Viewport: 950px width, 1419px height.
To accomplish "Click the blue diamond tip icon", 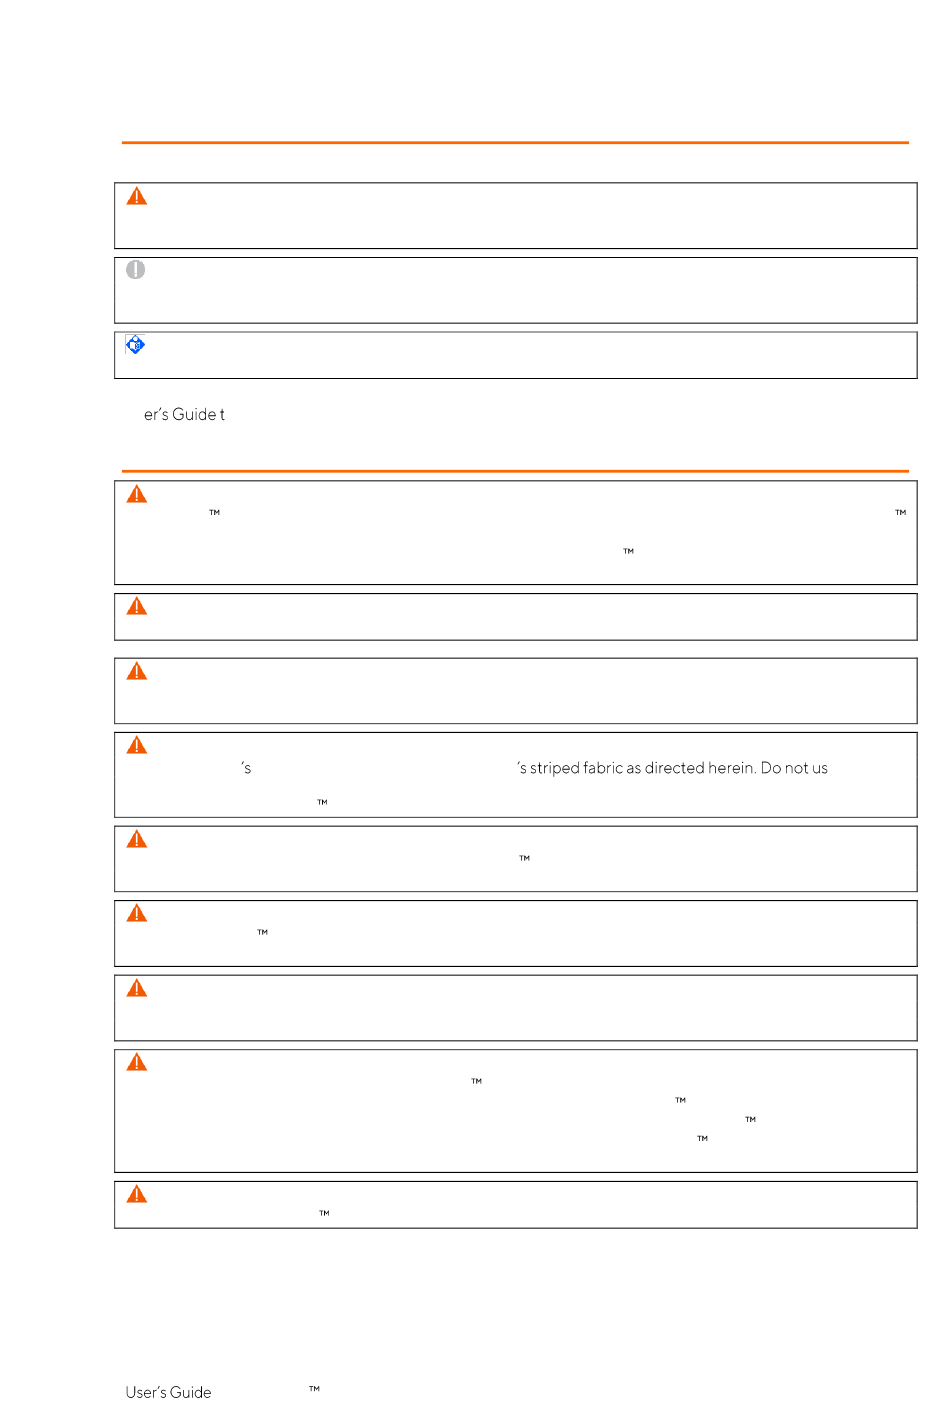I will click(x=136, y=345).
